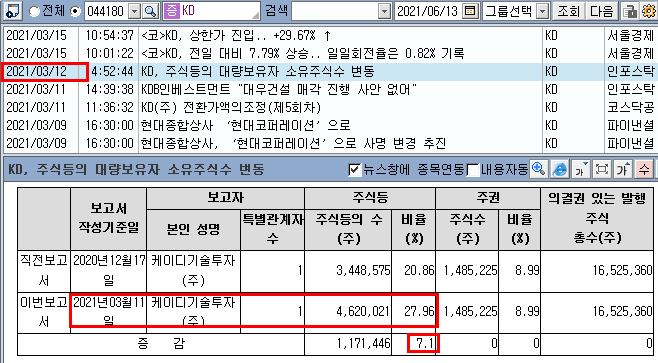Image resolution: width=658 pixels, height=363 pixels.
Task: Open the calendar picker next to 2021/06/13
Action: coord(470,11)
